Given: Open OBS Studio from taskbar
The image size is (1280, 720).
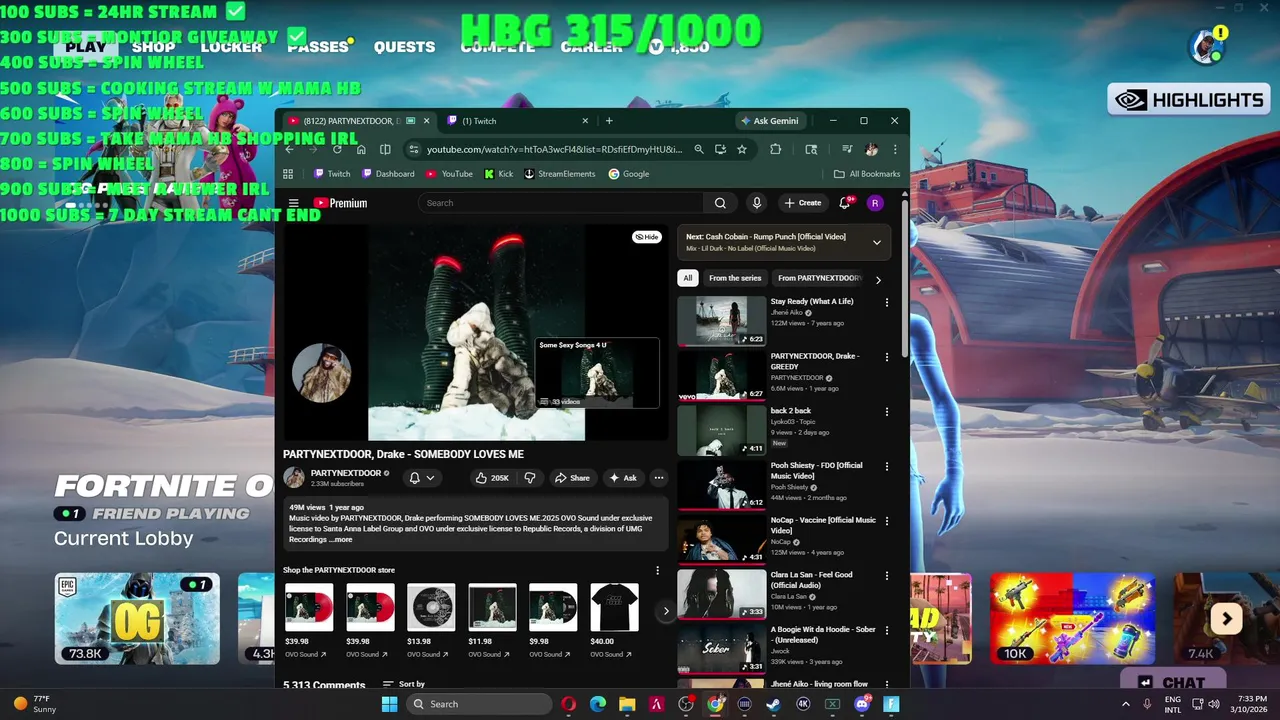Looking at the screenshot, I should pyautogui.click(x=685, y=704).
